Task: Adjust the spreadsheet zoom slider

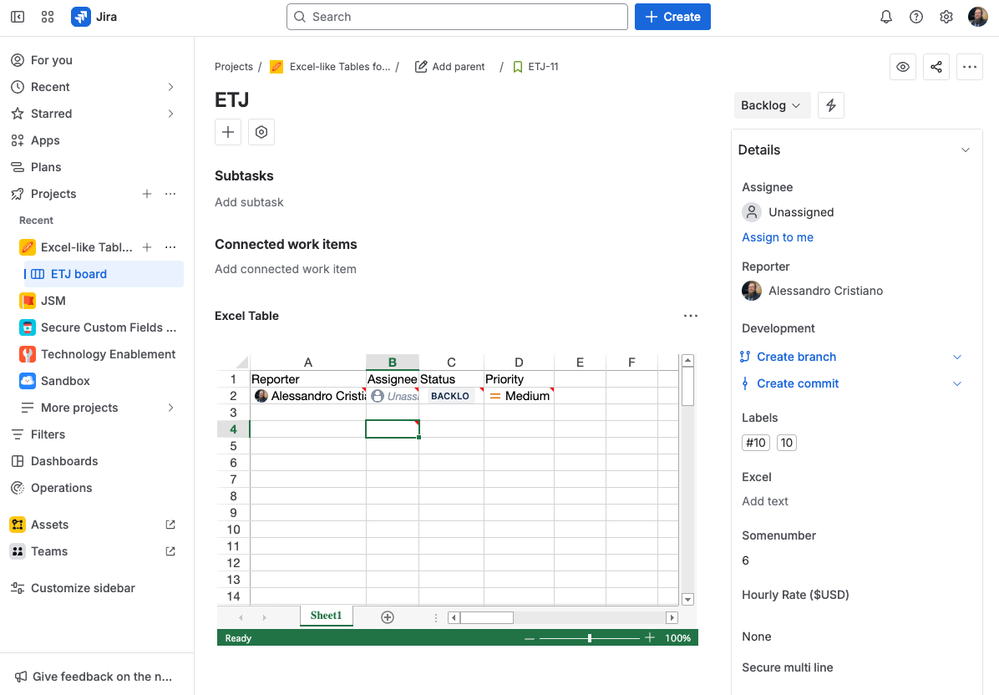Action: (x=590, y=638)
